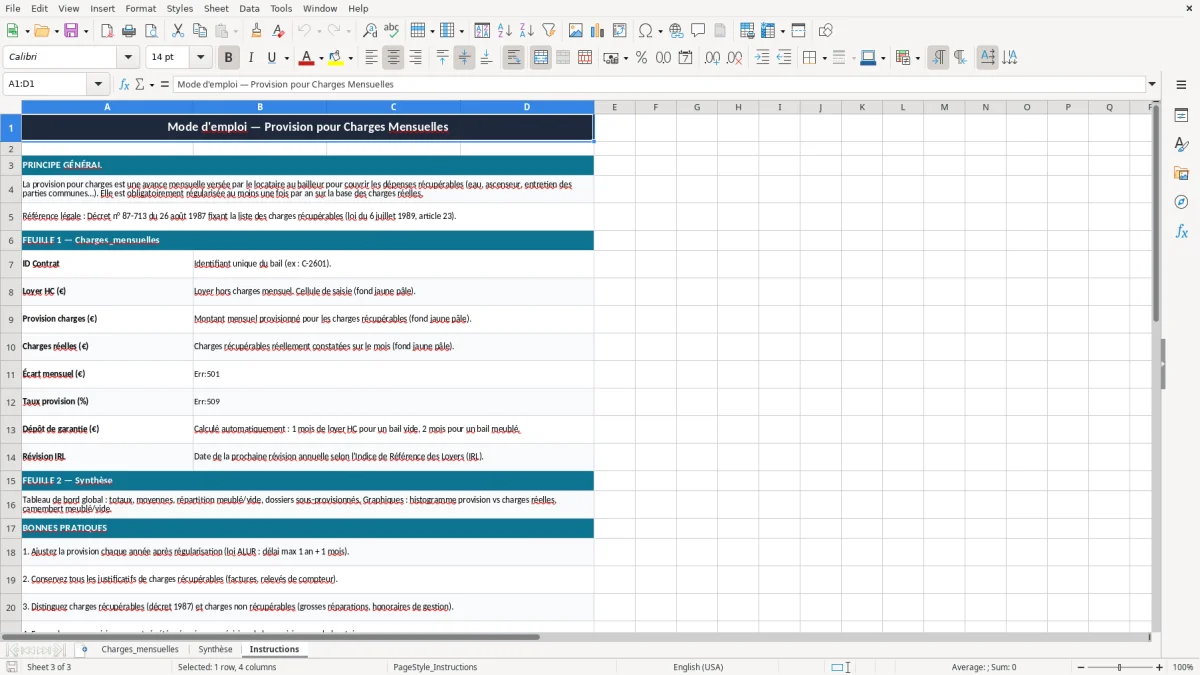Click the Copy icon
Viewport: 1200px width, 675px height.
point(199,31)
